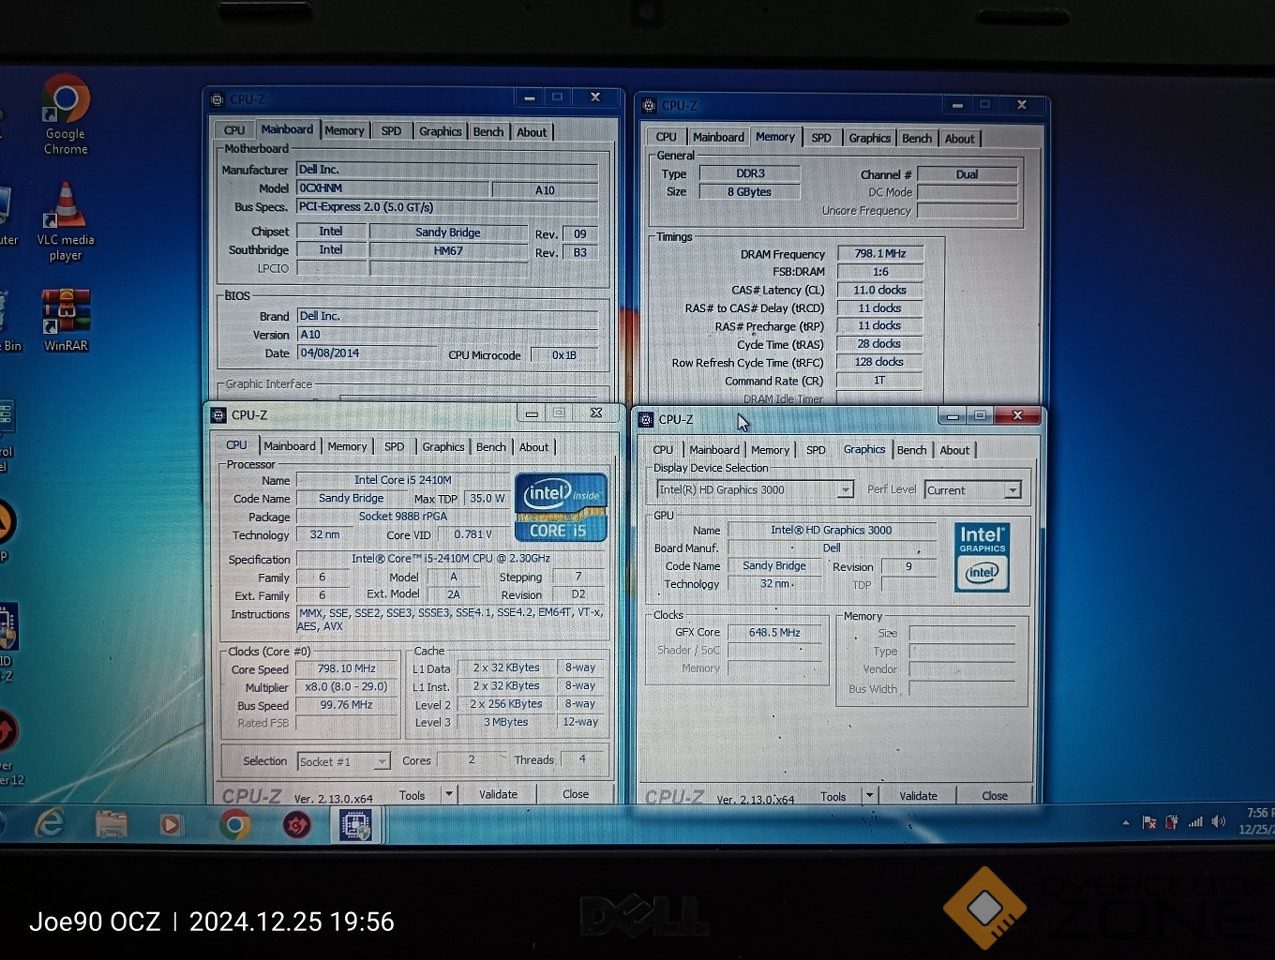
Task: Click Close button in Graphics CPU-Z window
Action: pos(995,796)
